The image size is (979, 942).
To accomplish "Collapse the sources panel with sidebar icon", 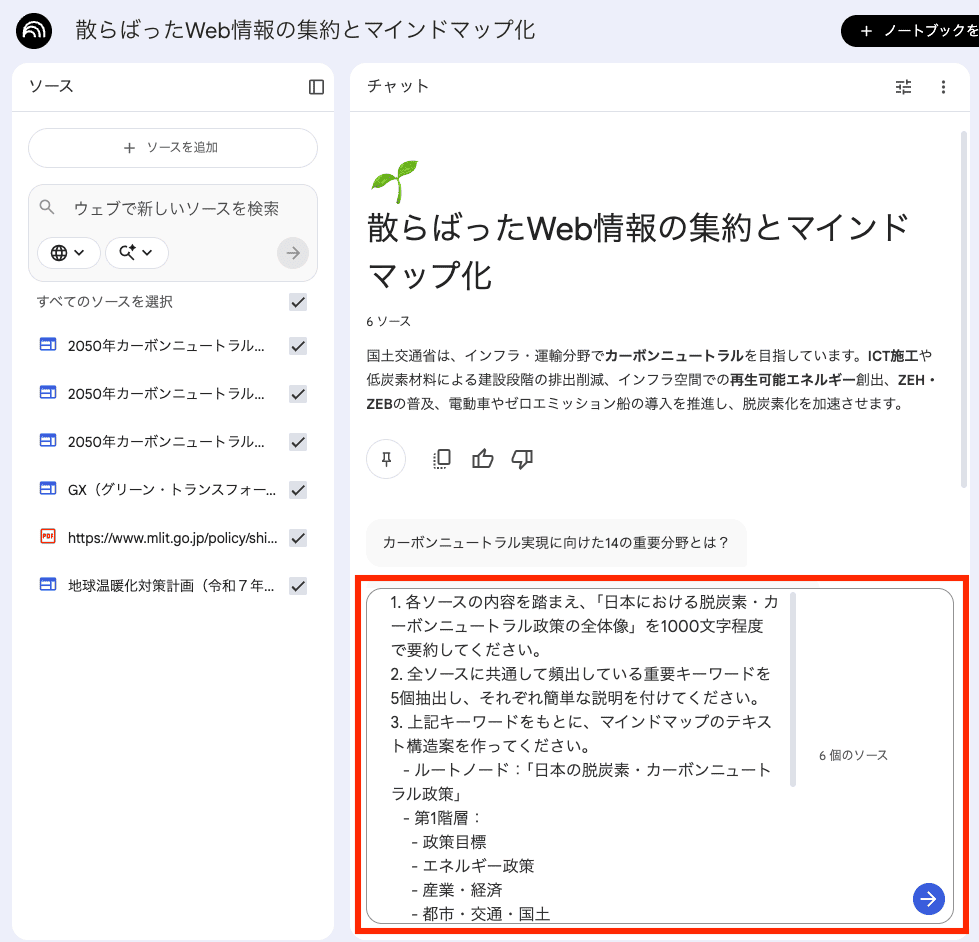I will (x=316, y=87).
